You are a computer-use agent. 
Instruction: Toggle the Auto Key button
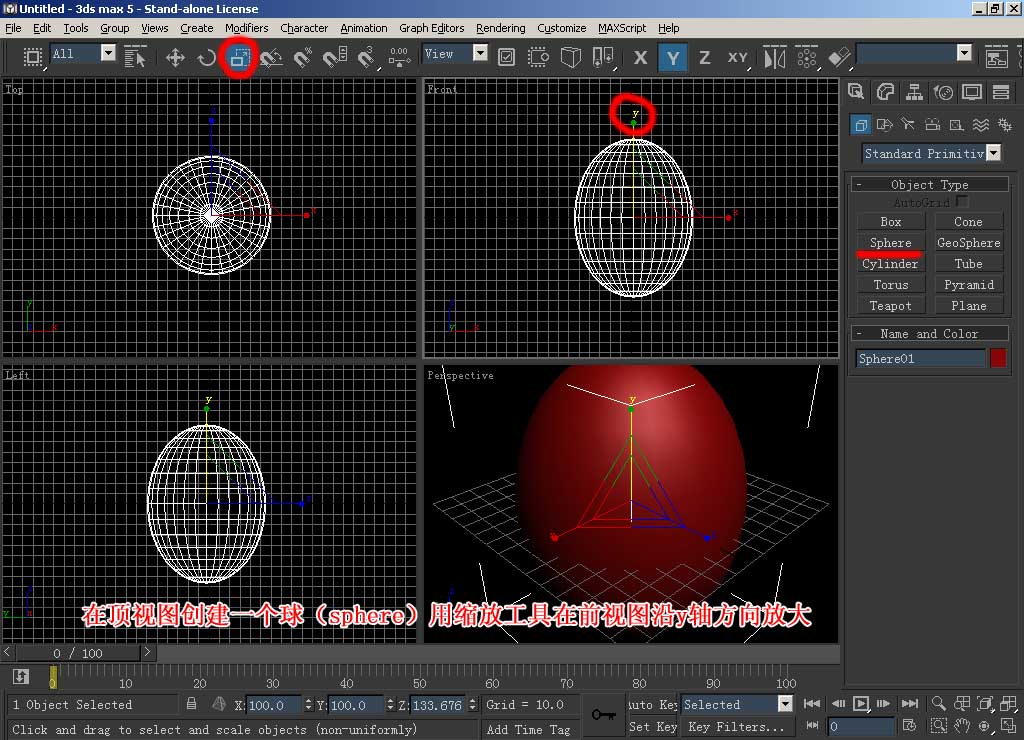pos(652,704)
